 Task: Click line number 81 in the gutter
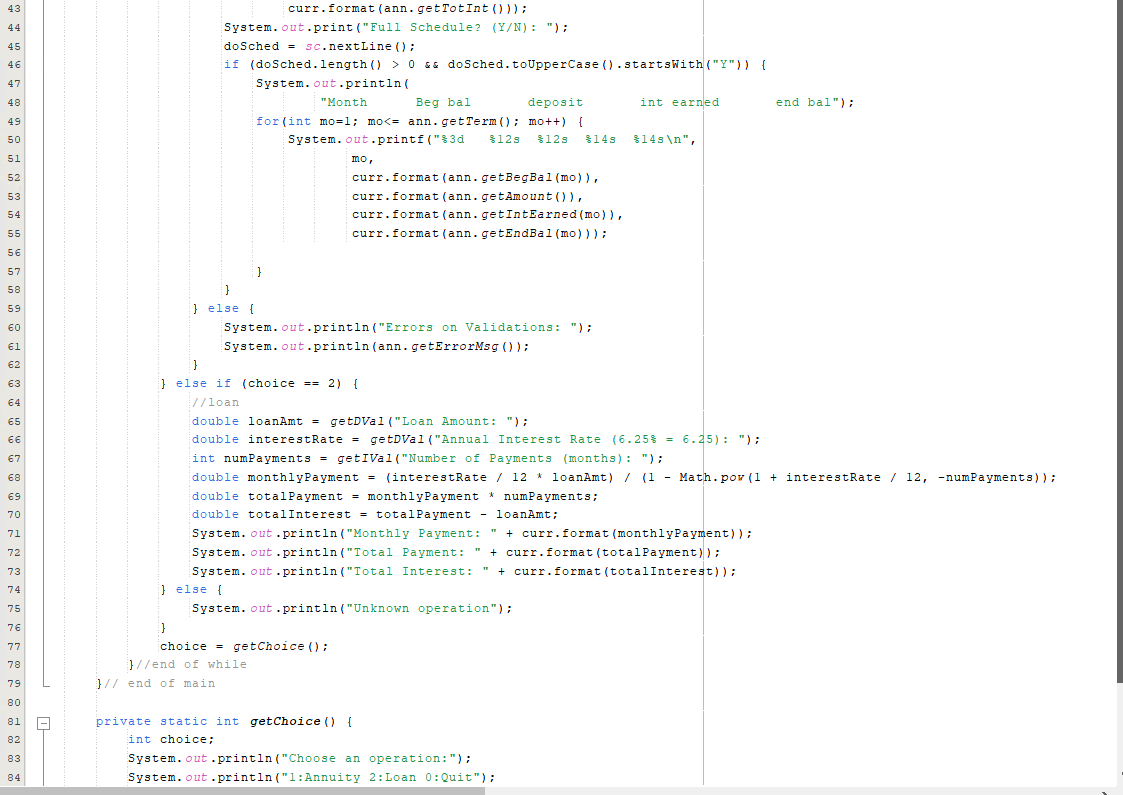pyautogui.click(x=13, y=720)
